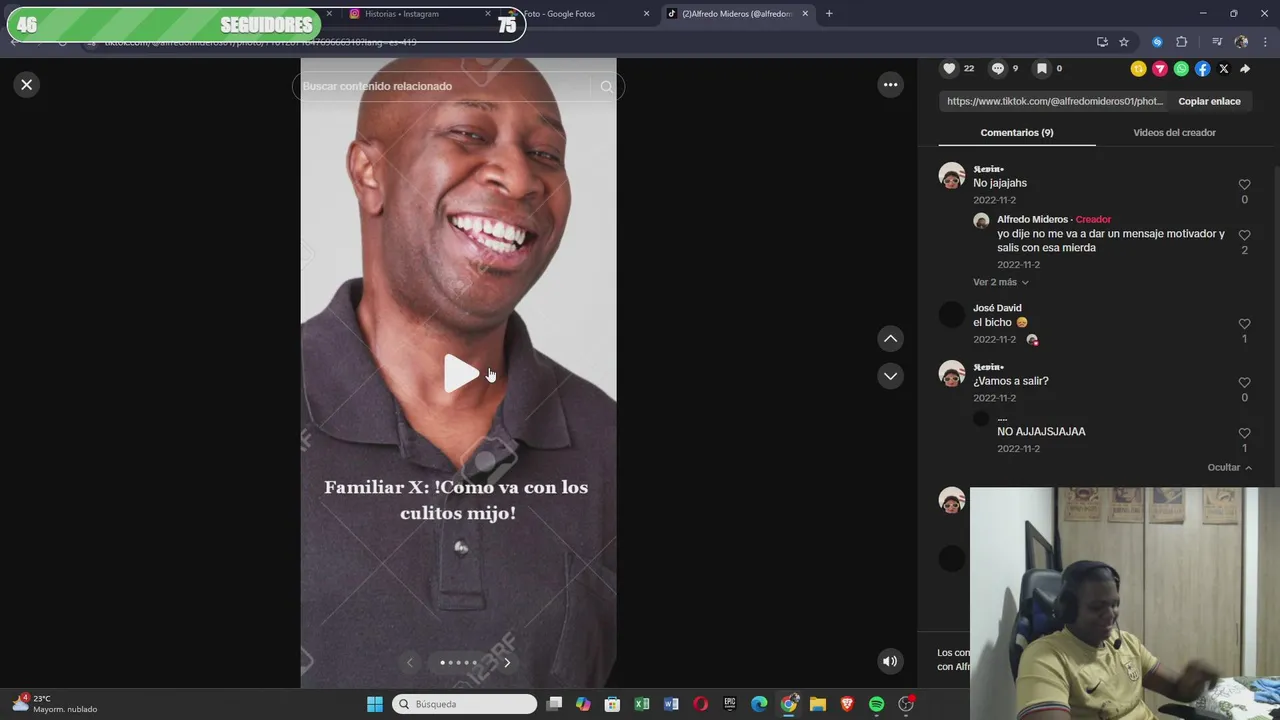Open the Extensions puzzle icon
This screenshot has width=1280, height=720.
click(x=1181, y=42)
